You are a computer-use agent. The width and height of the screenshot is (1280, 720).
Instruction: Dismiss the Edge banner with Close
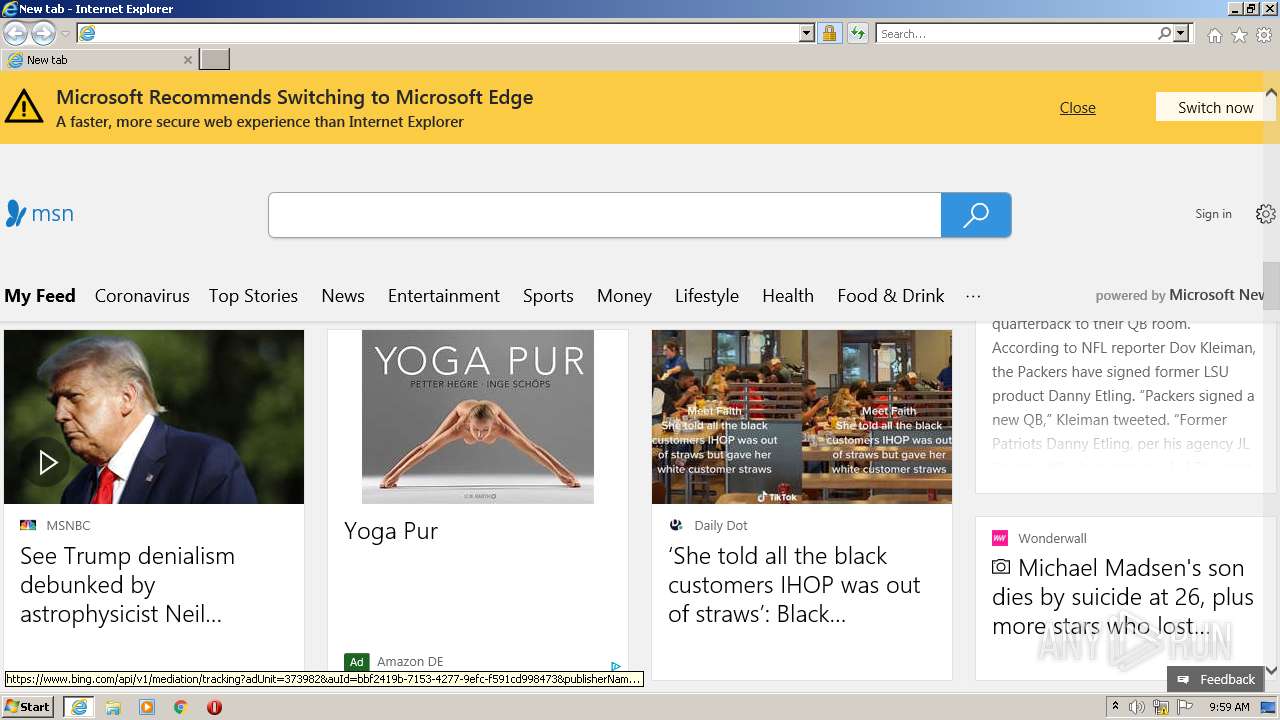coord(1077,108)
